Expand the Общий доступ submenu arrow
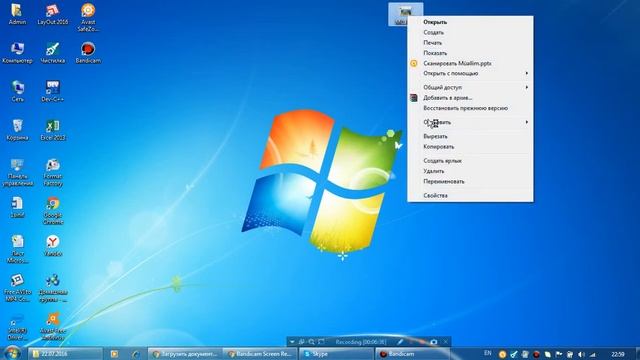 pos(527,87)
